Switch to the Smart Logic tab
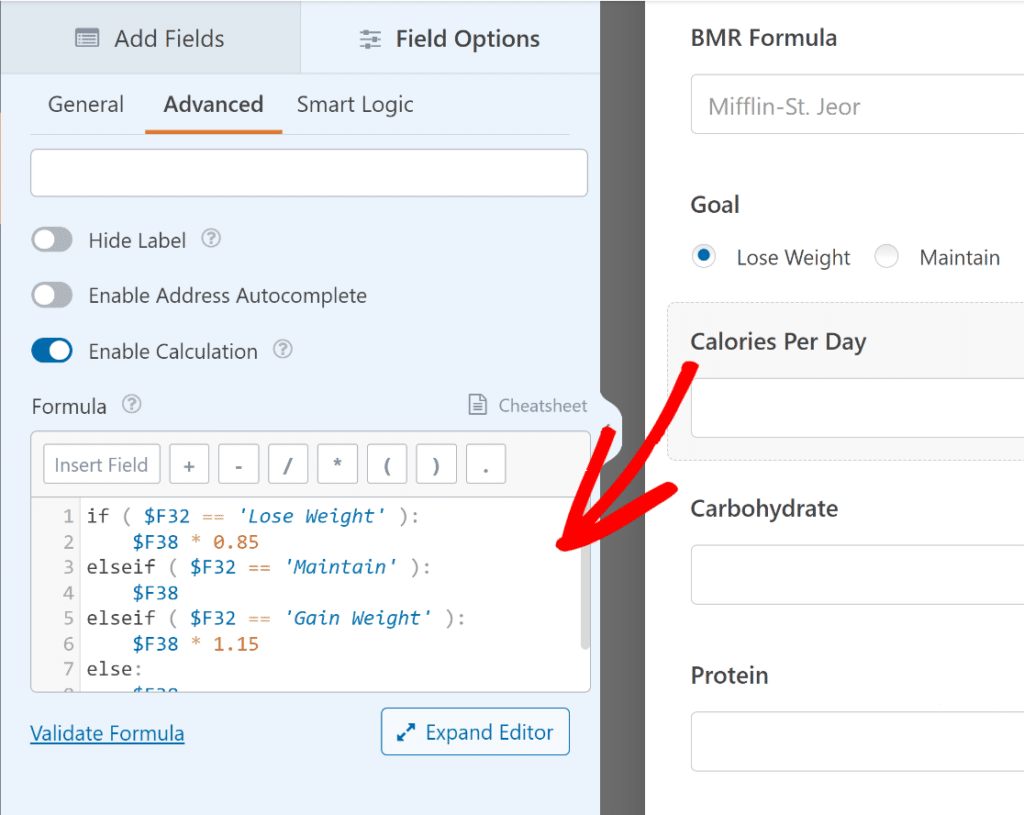Screen dimensions: 1024x815 click(355, 104)
